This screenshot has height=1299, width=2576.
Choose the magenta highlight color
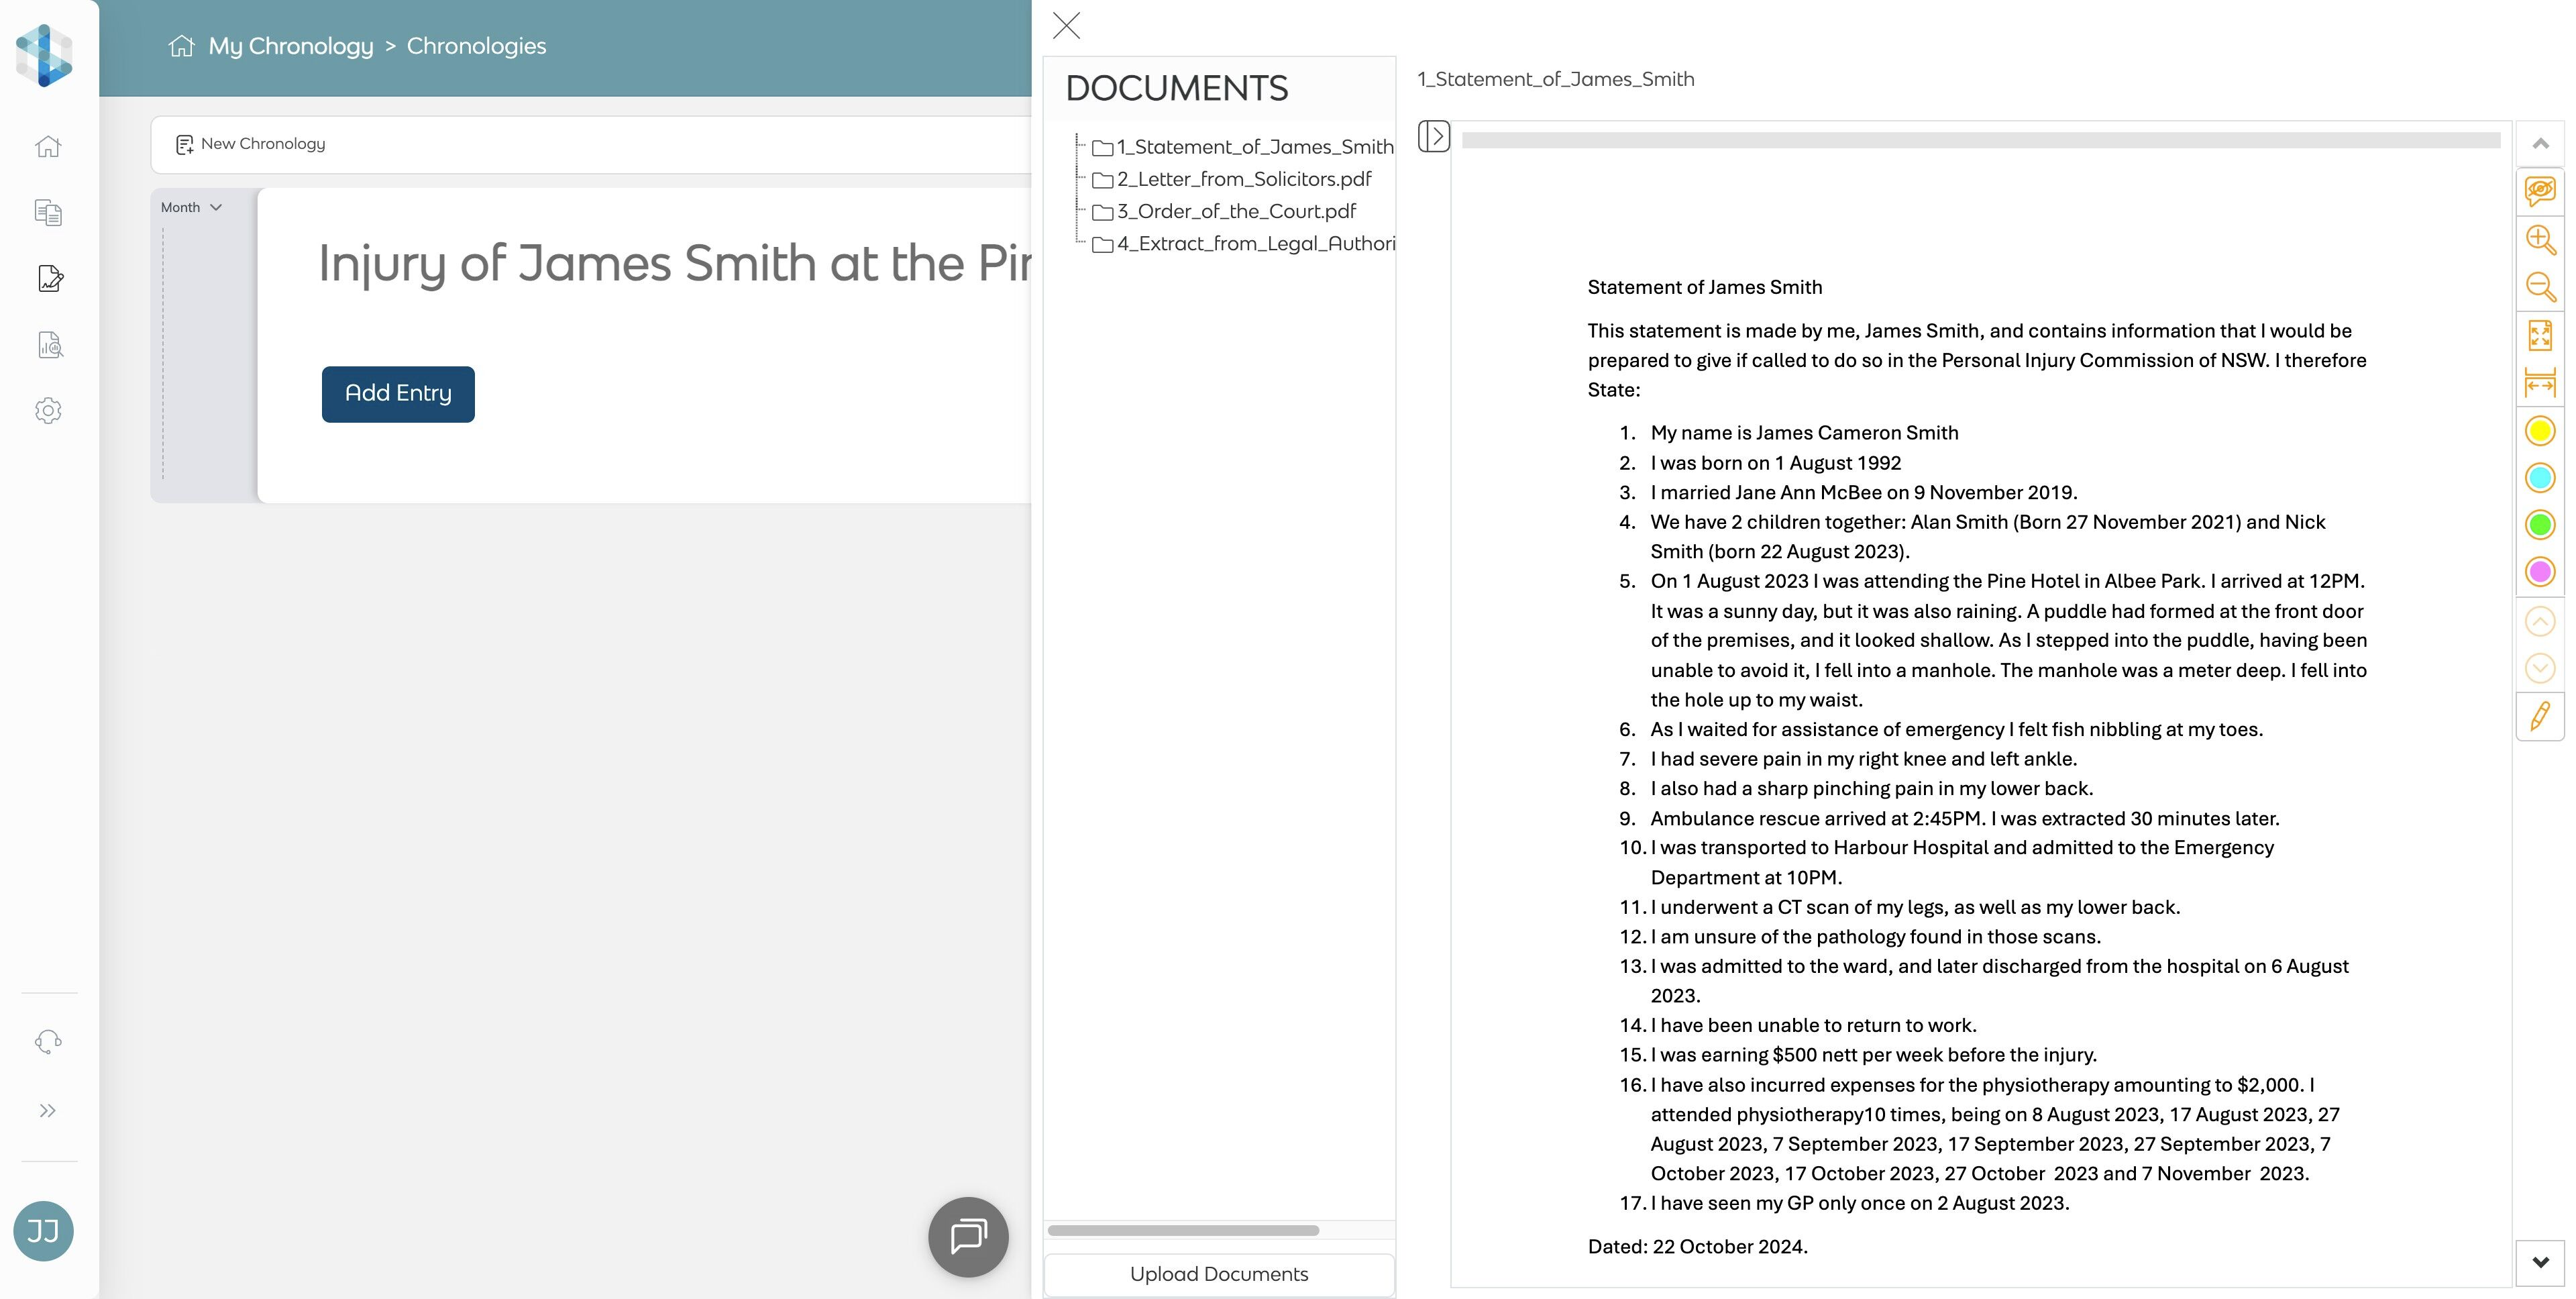2539,572
